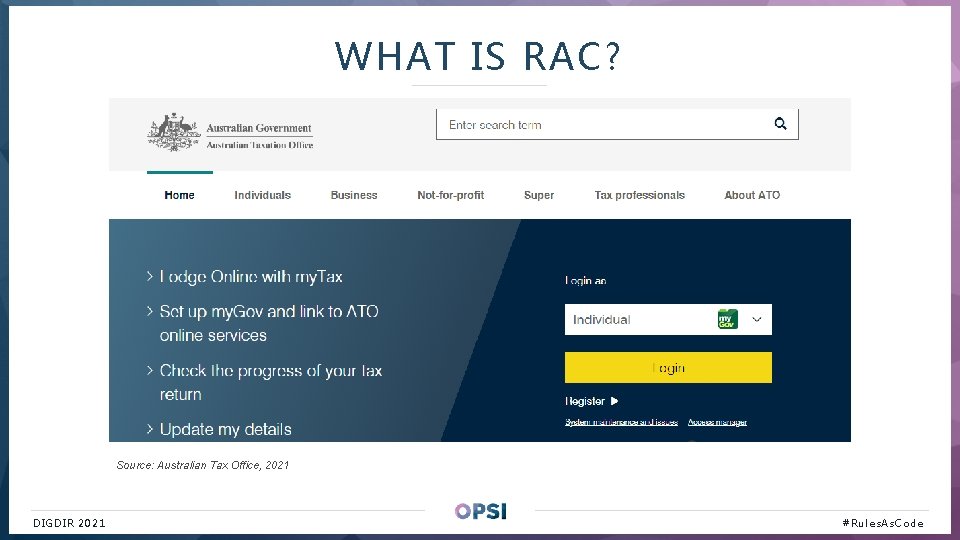The image size is (960, 540).
Task: Click the Register arrow icon
Action: point(614,401)
